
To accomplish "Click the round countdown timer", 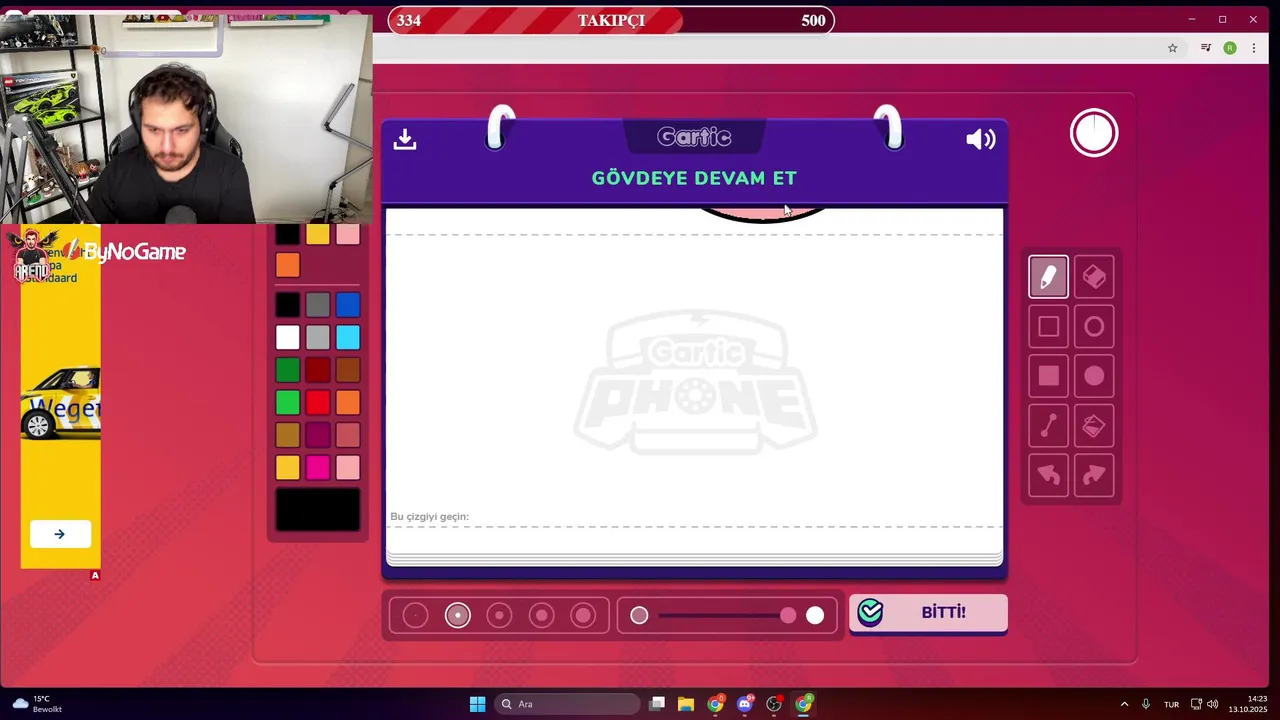I will point(1094,133).
